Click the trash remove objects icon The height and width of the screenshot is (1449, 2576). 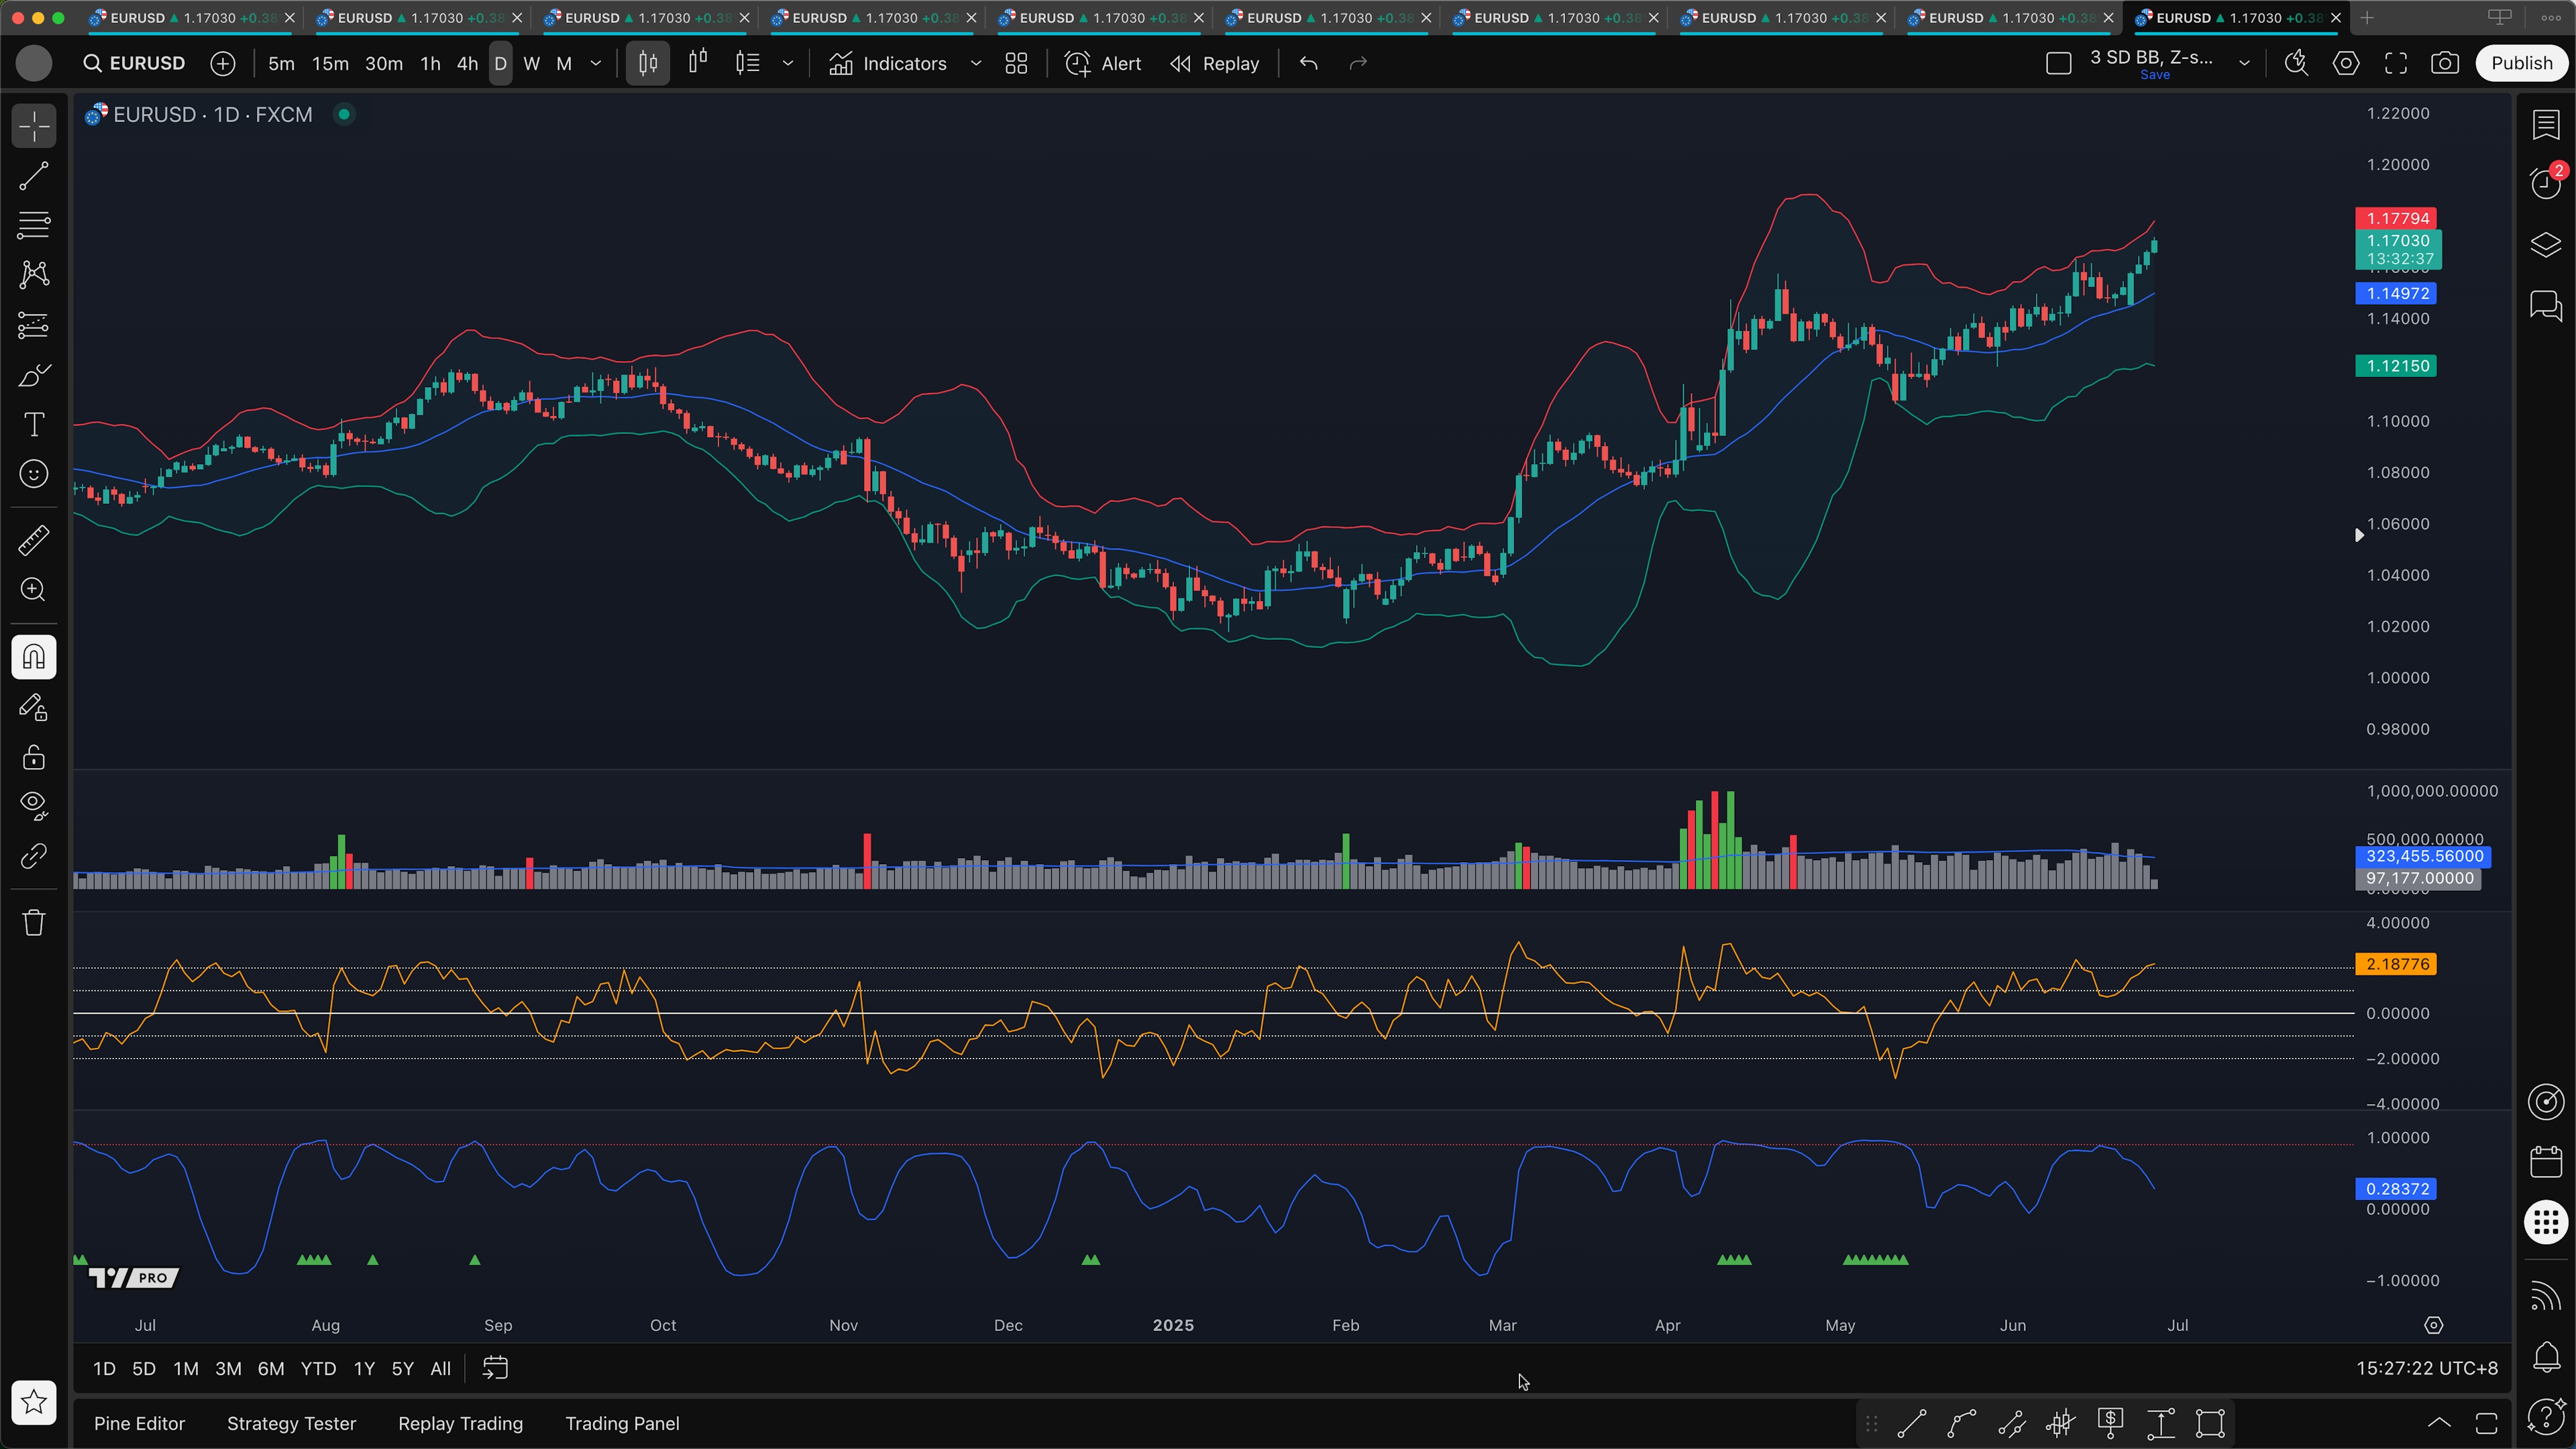(x=34, y=922)
